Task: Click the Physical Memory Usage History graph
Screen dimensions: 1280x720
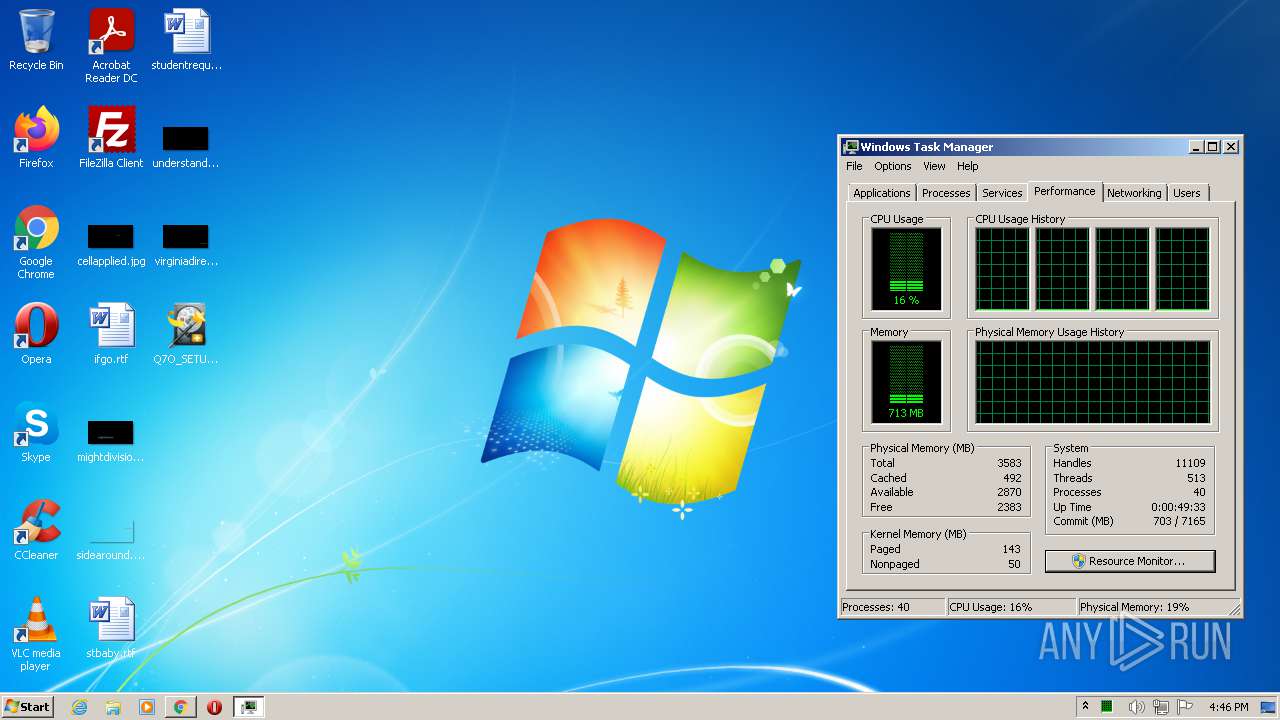Action: 1092,381
